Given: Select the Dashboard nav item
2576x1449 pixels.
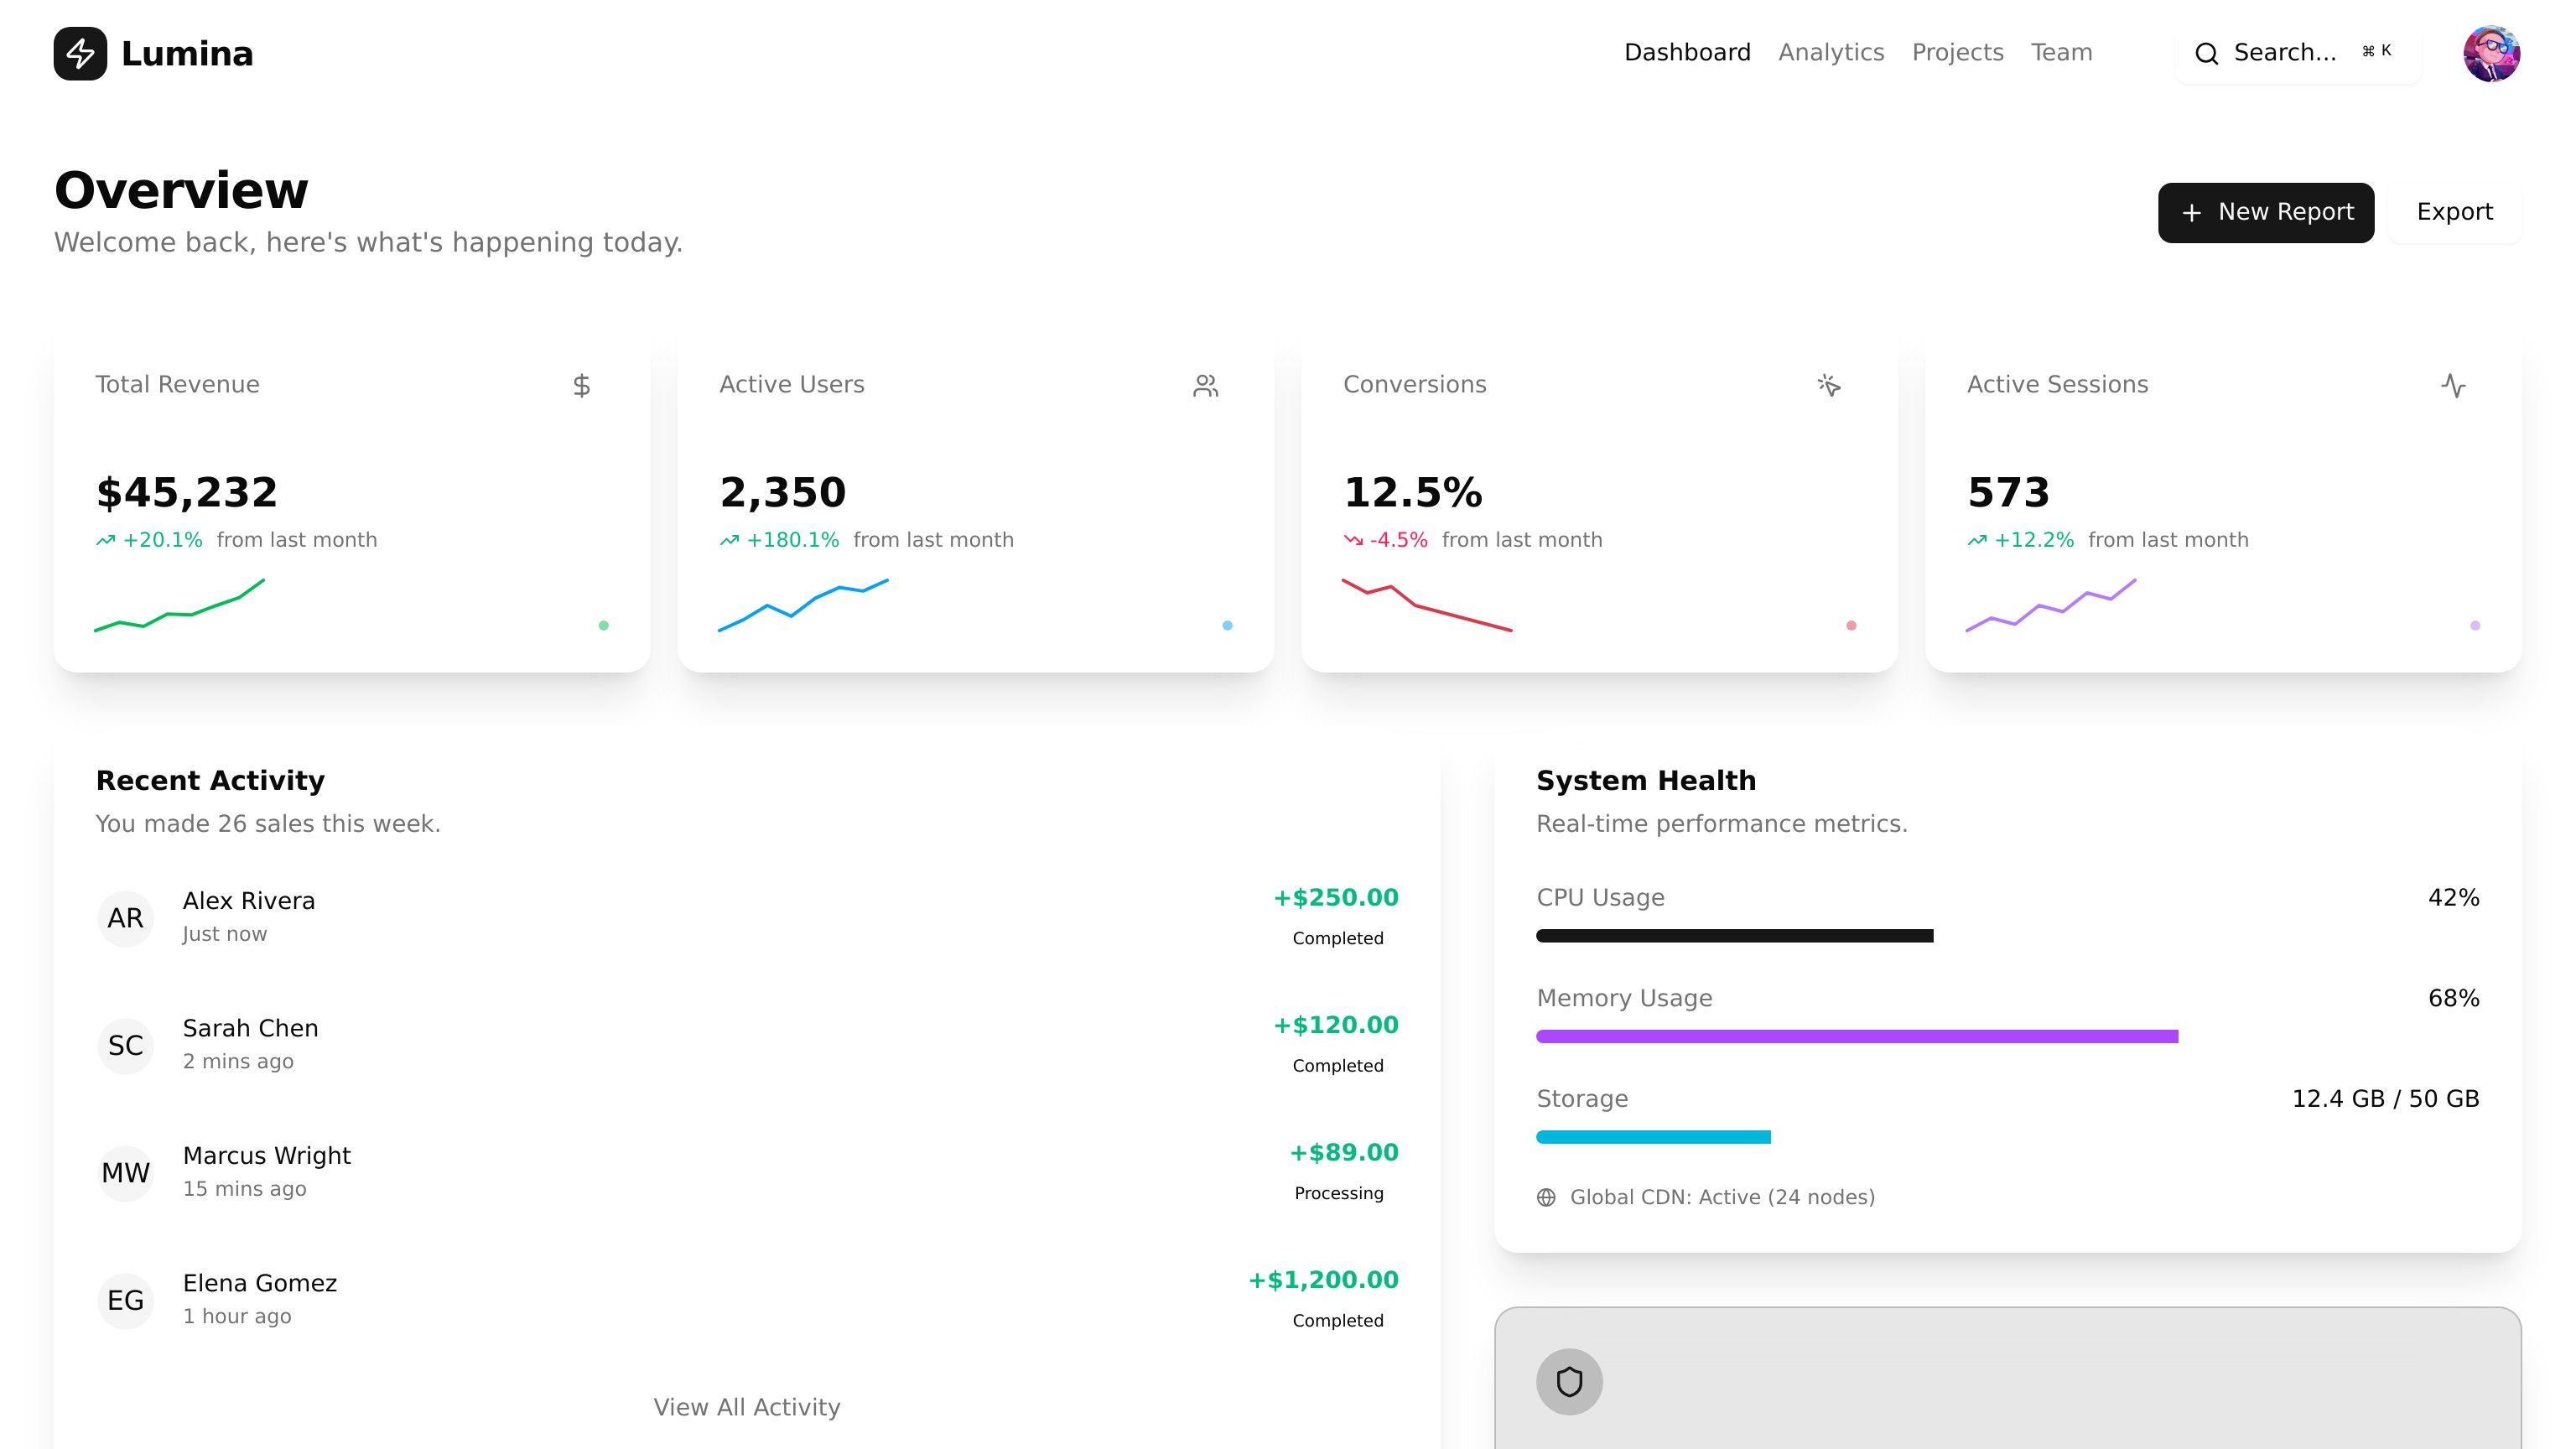Looking at the screenshot, I should (1687, 52).
